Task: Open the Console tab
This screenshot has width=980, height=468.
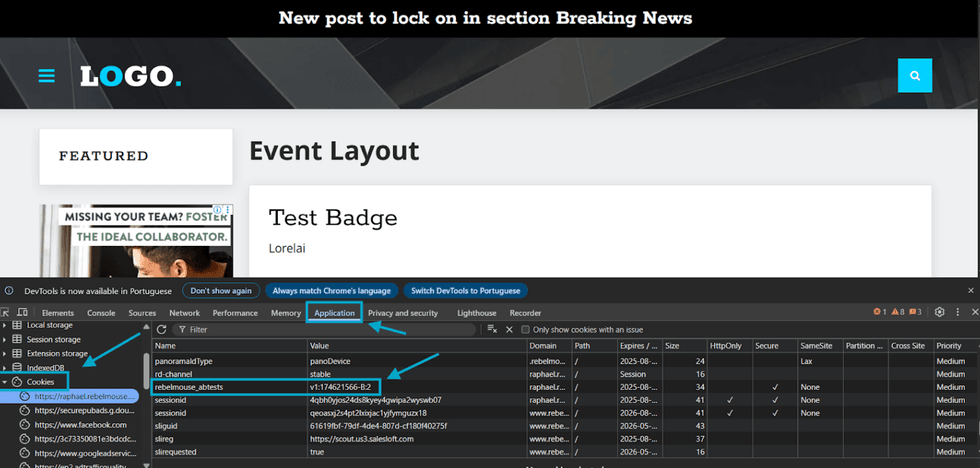Action: point(101,313)
